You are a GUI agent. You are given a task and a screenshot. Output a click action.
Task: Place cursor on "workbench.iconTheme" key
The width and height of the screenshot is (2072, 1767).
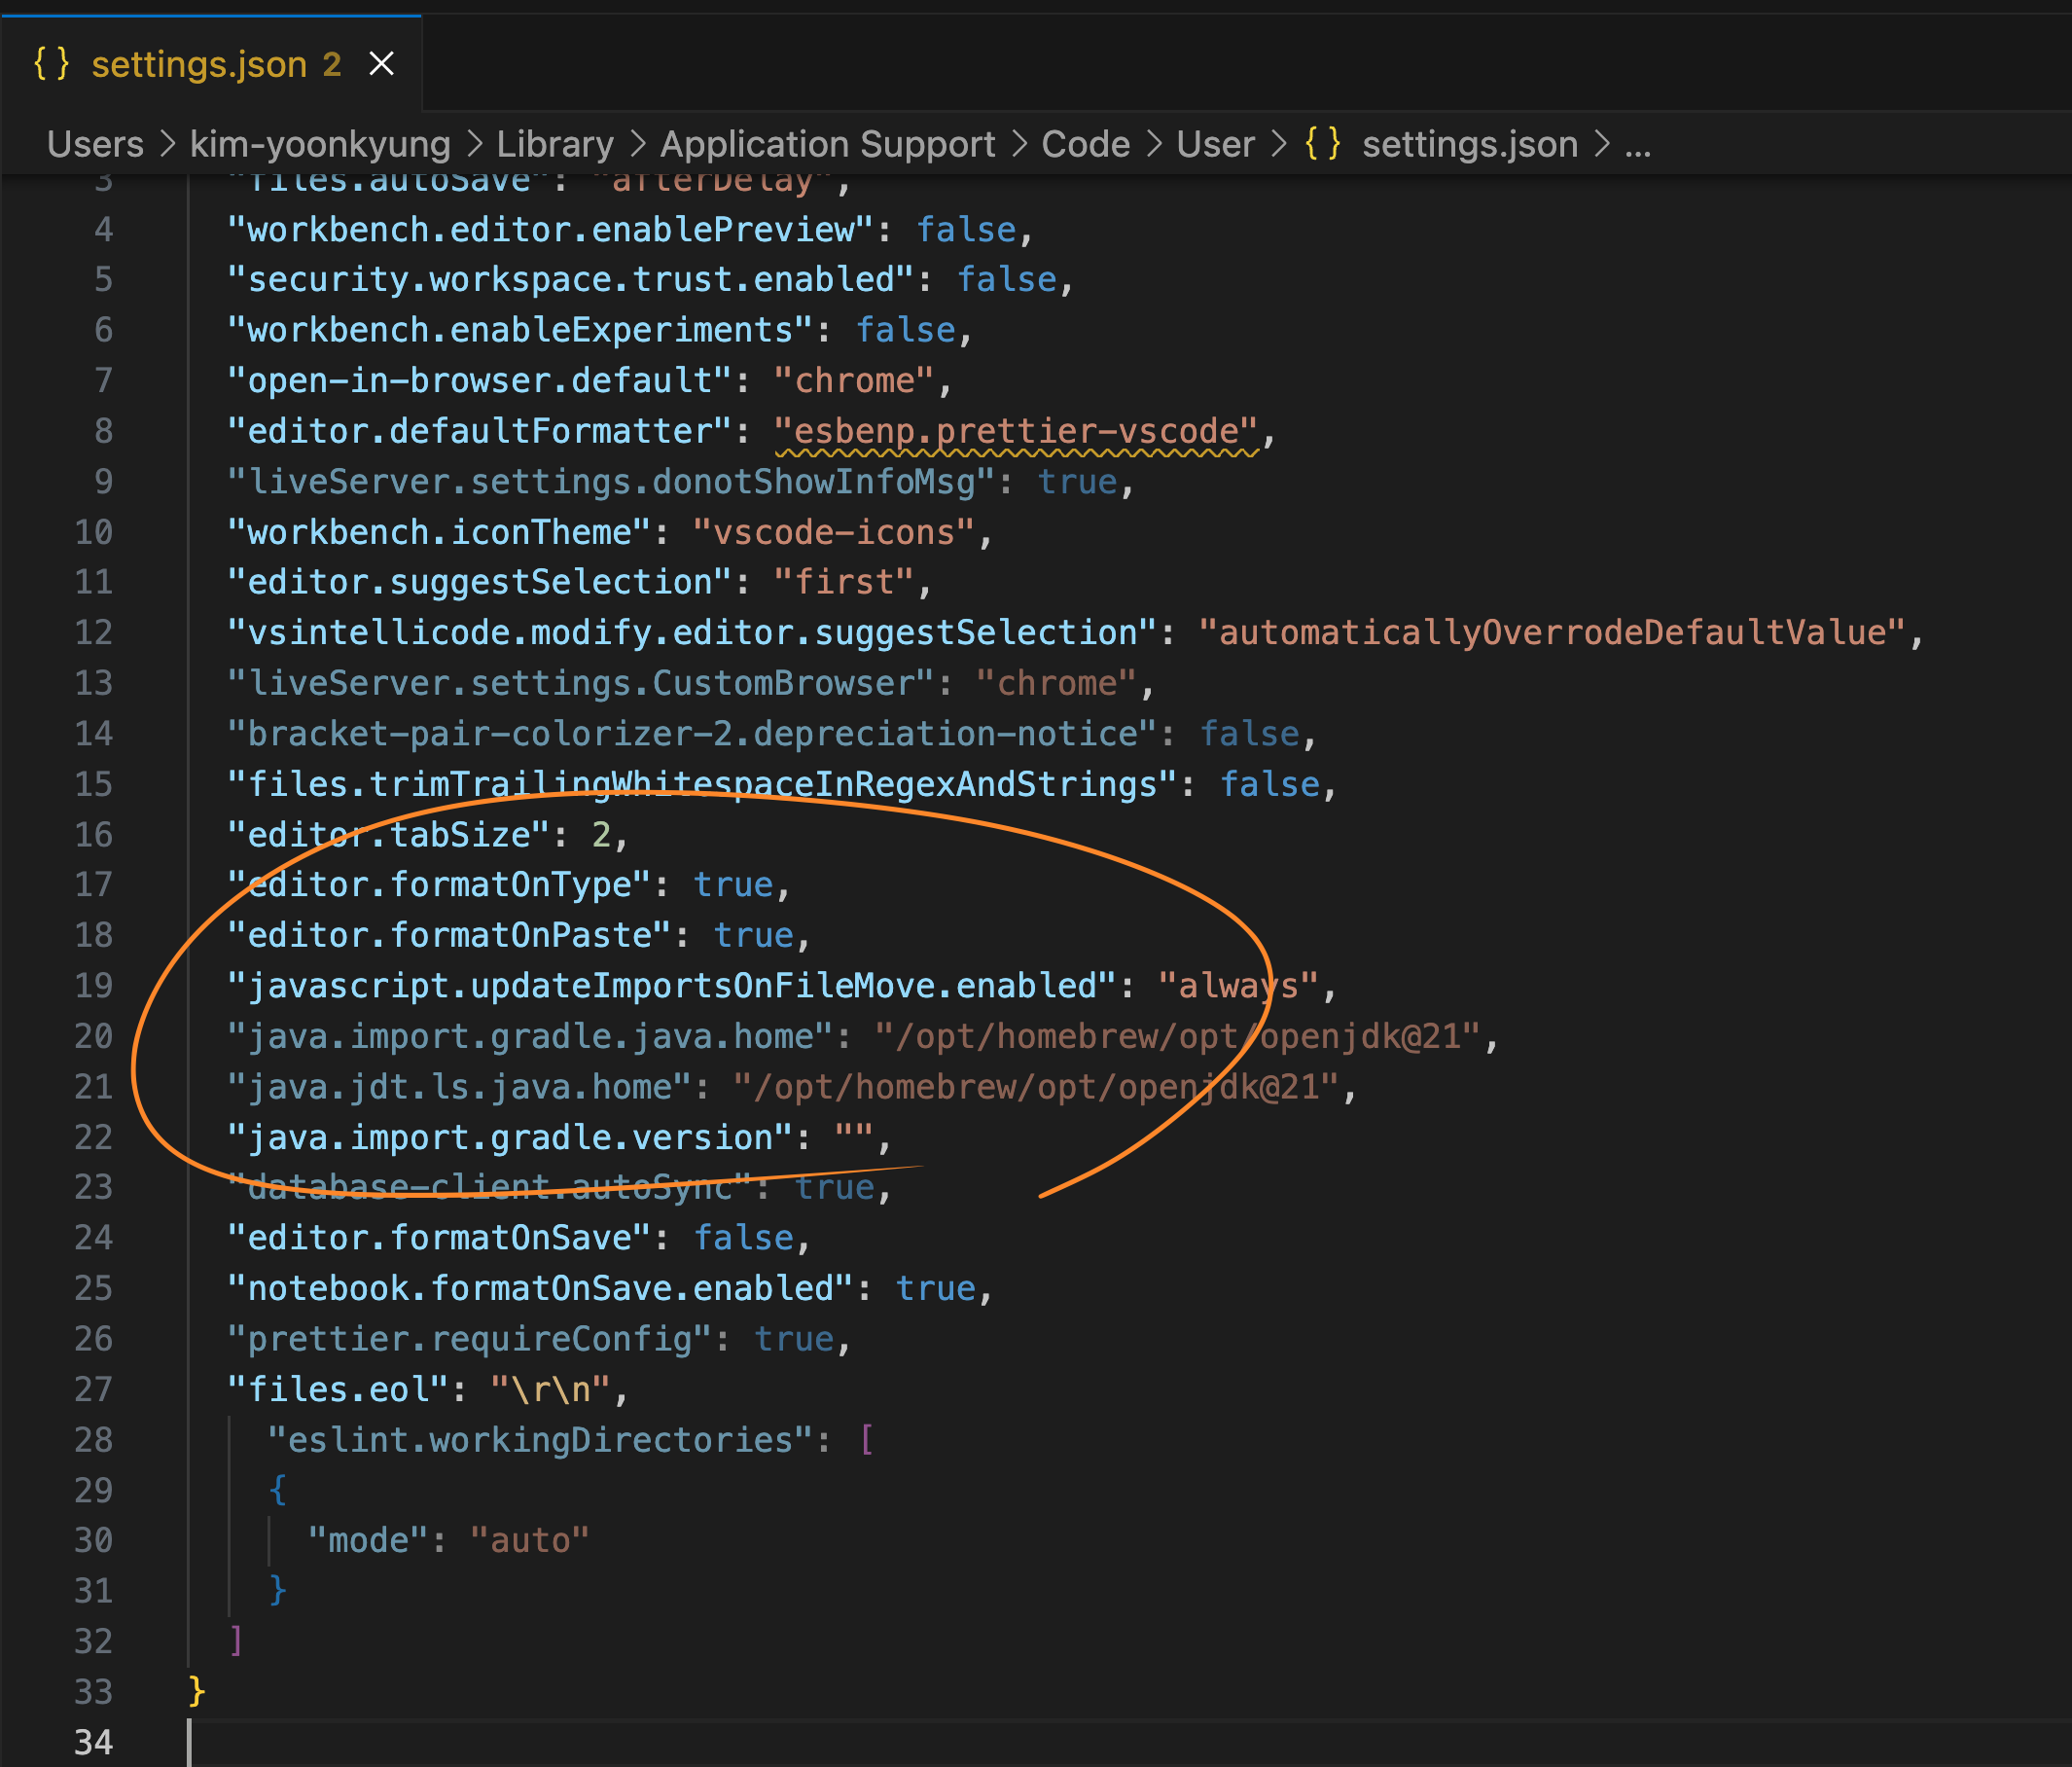pos(440,532)
